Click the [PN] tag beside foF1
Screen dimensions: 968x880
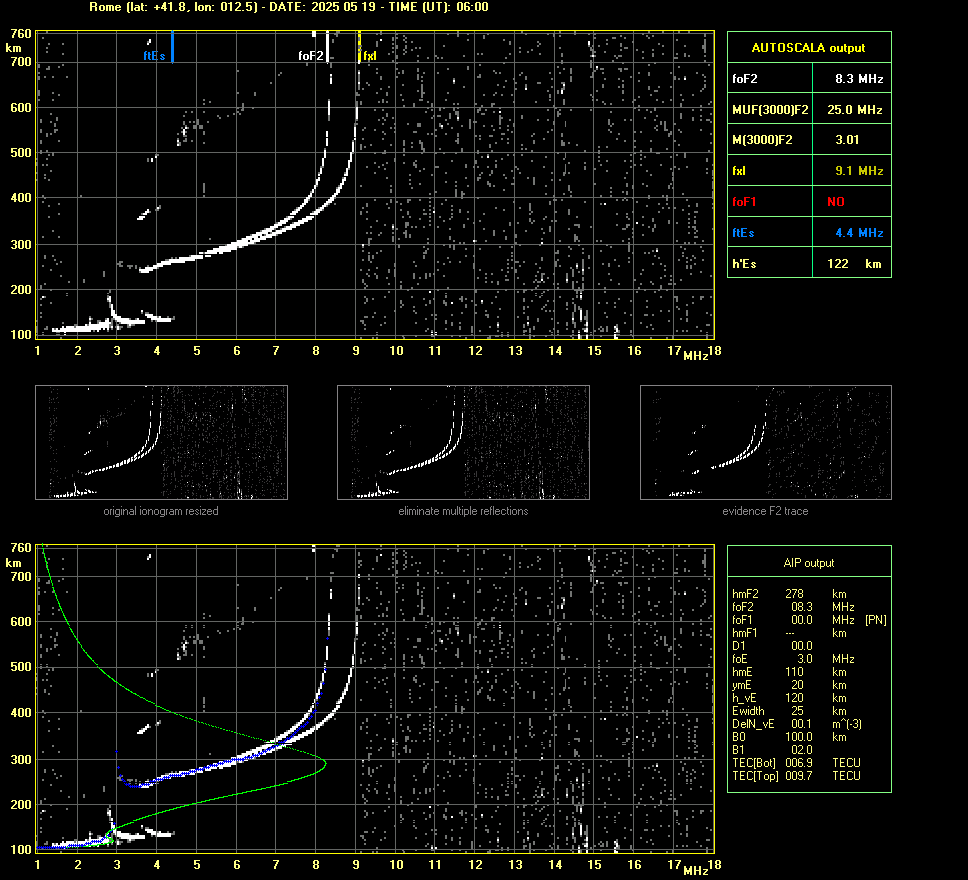[x=876, y=620]
